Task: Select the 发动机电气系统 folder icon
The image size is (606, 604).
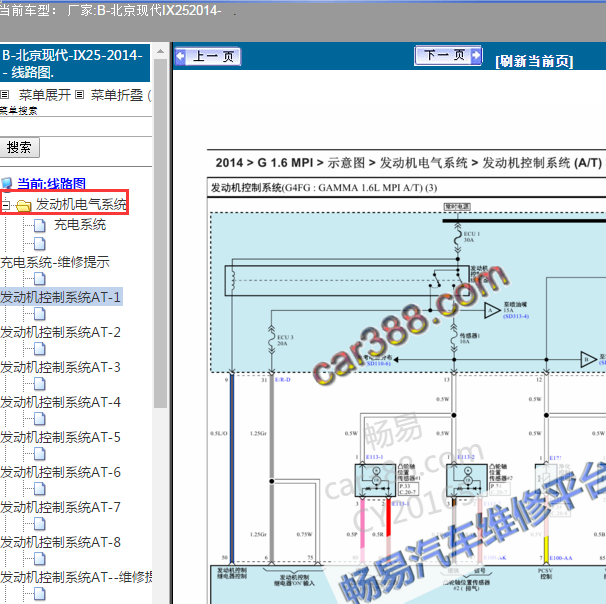Action: point(24,206)
